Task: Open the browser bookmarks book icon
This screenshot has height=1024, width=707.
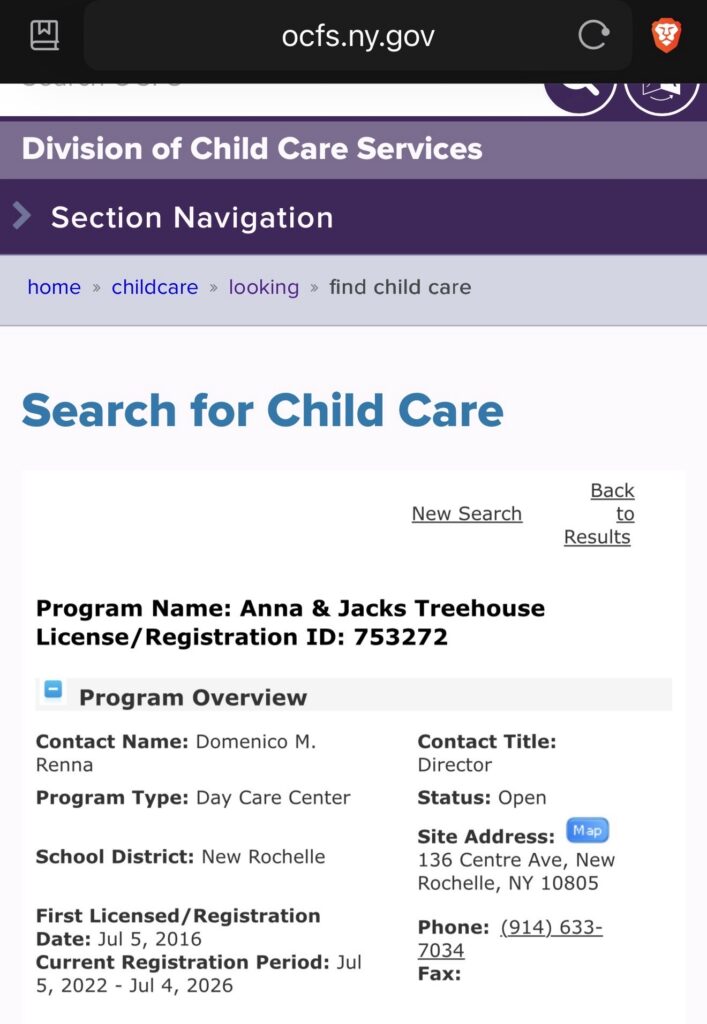Action: [44, 37]
